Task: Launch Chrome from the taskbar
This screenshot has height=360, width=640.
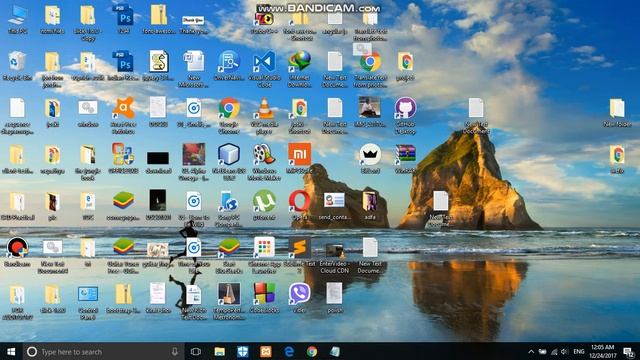Action: 312,351
